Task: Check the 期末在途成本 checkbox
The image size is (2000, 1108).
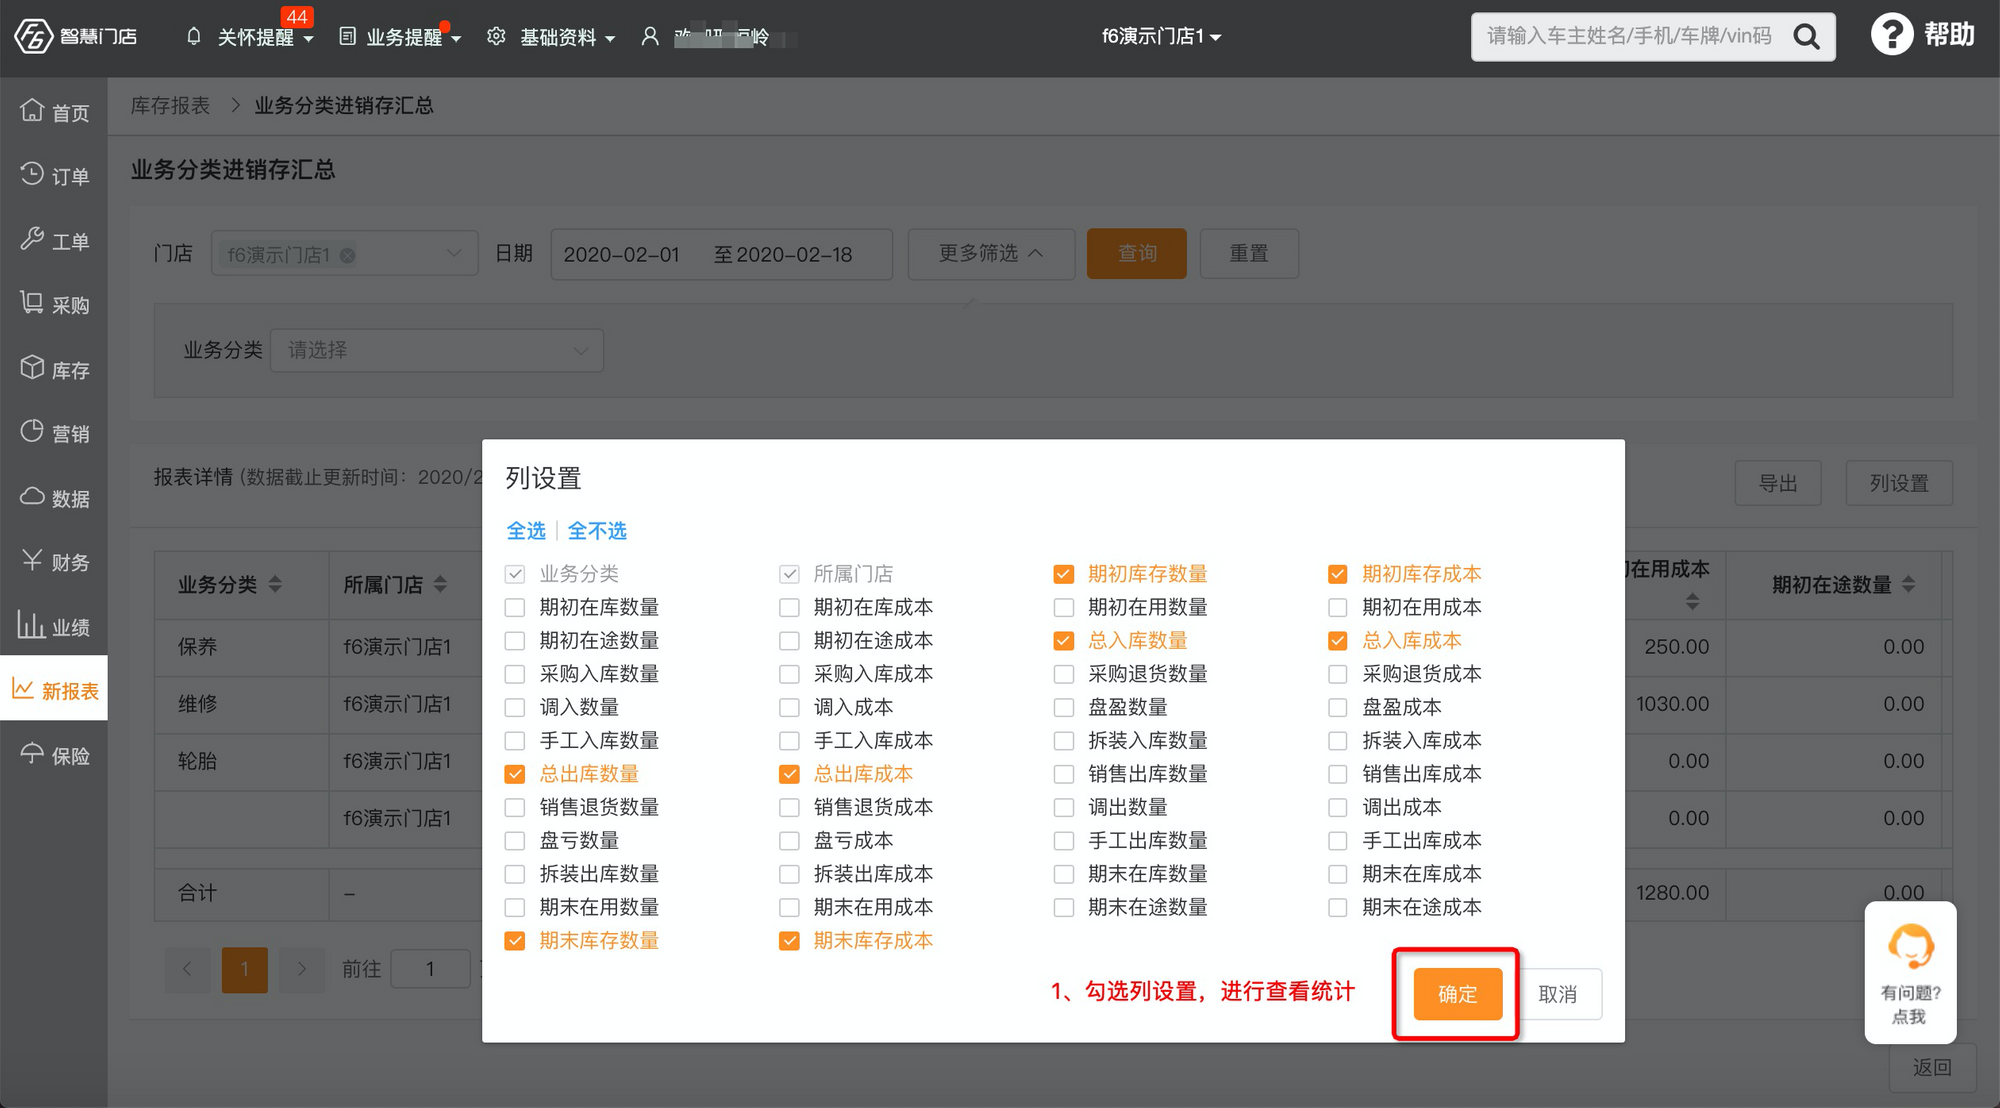Action: (x=1337, y=908)
